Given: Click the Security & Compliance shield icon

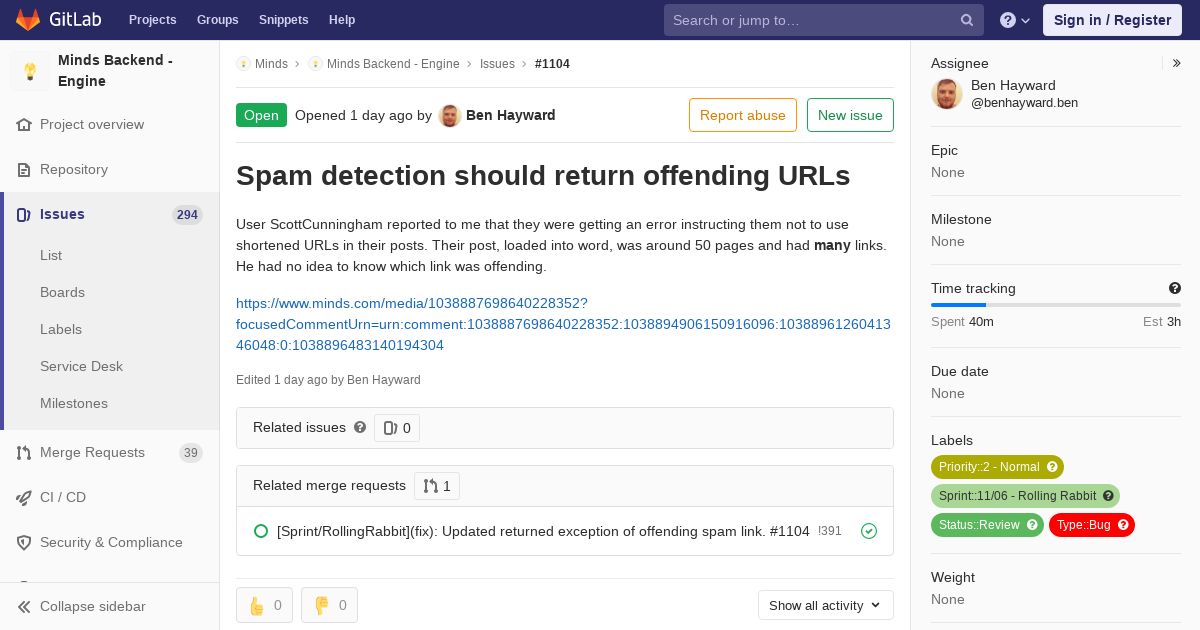Looking at the screenshot, I should (24, 543).
